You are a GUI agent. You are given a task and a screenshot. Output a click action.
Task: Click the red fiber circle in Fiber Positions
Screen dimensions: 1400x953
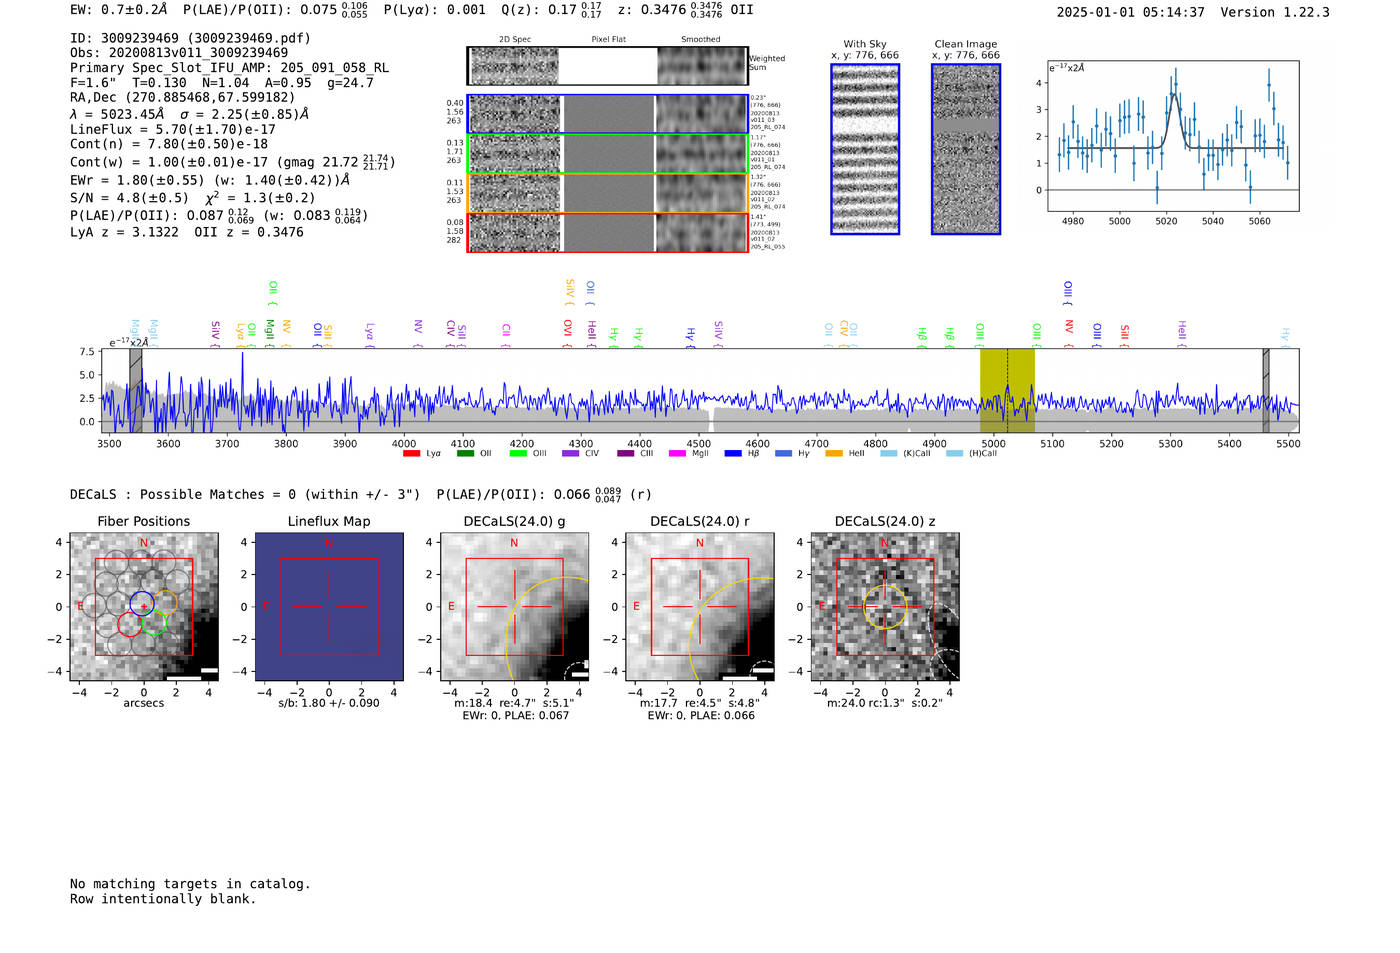coord(130,624)
